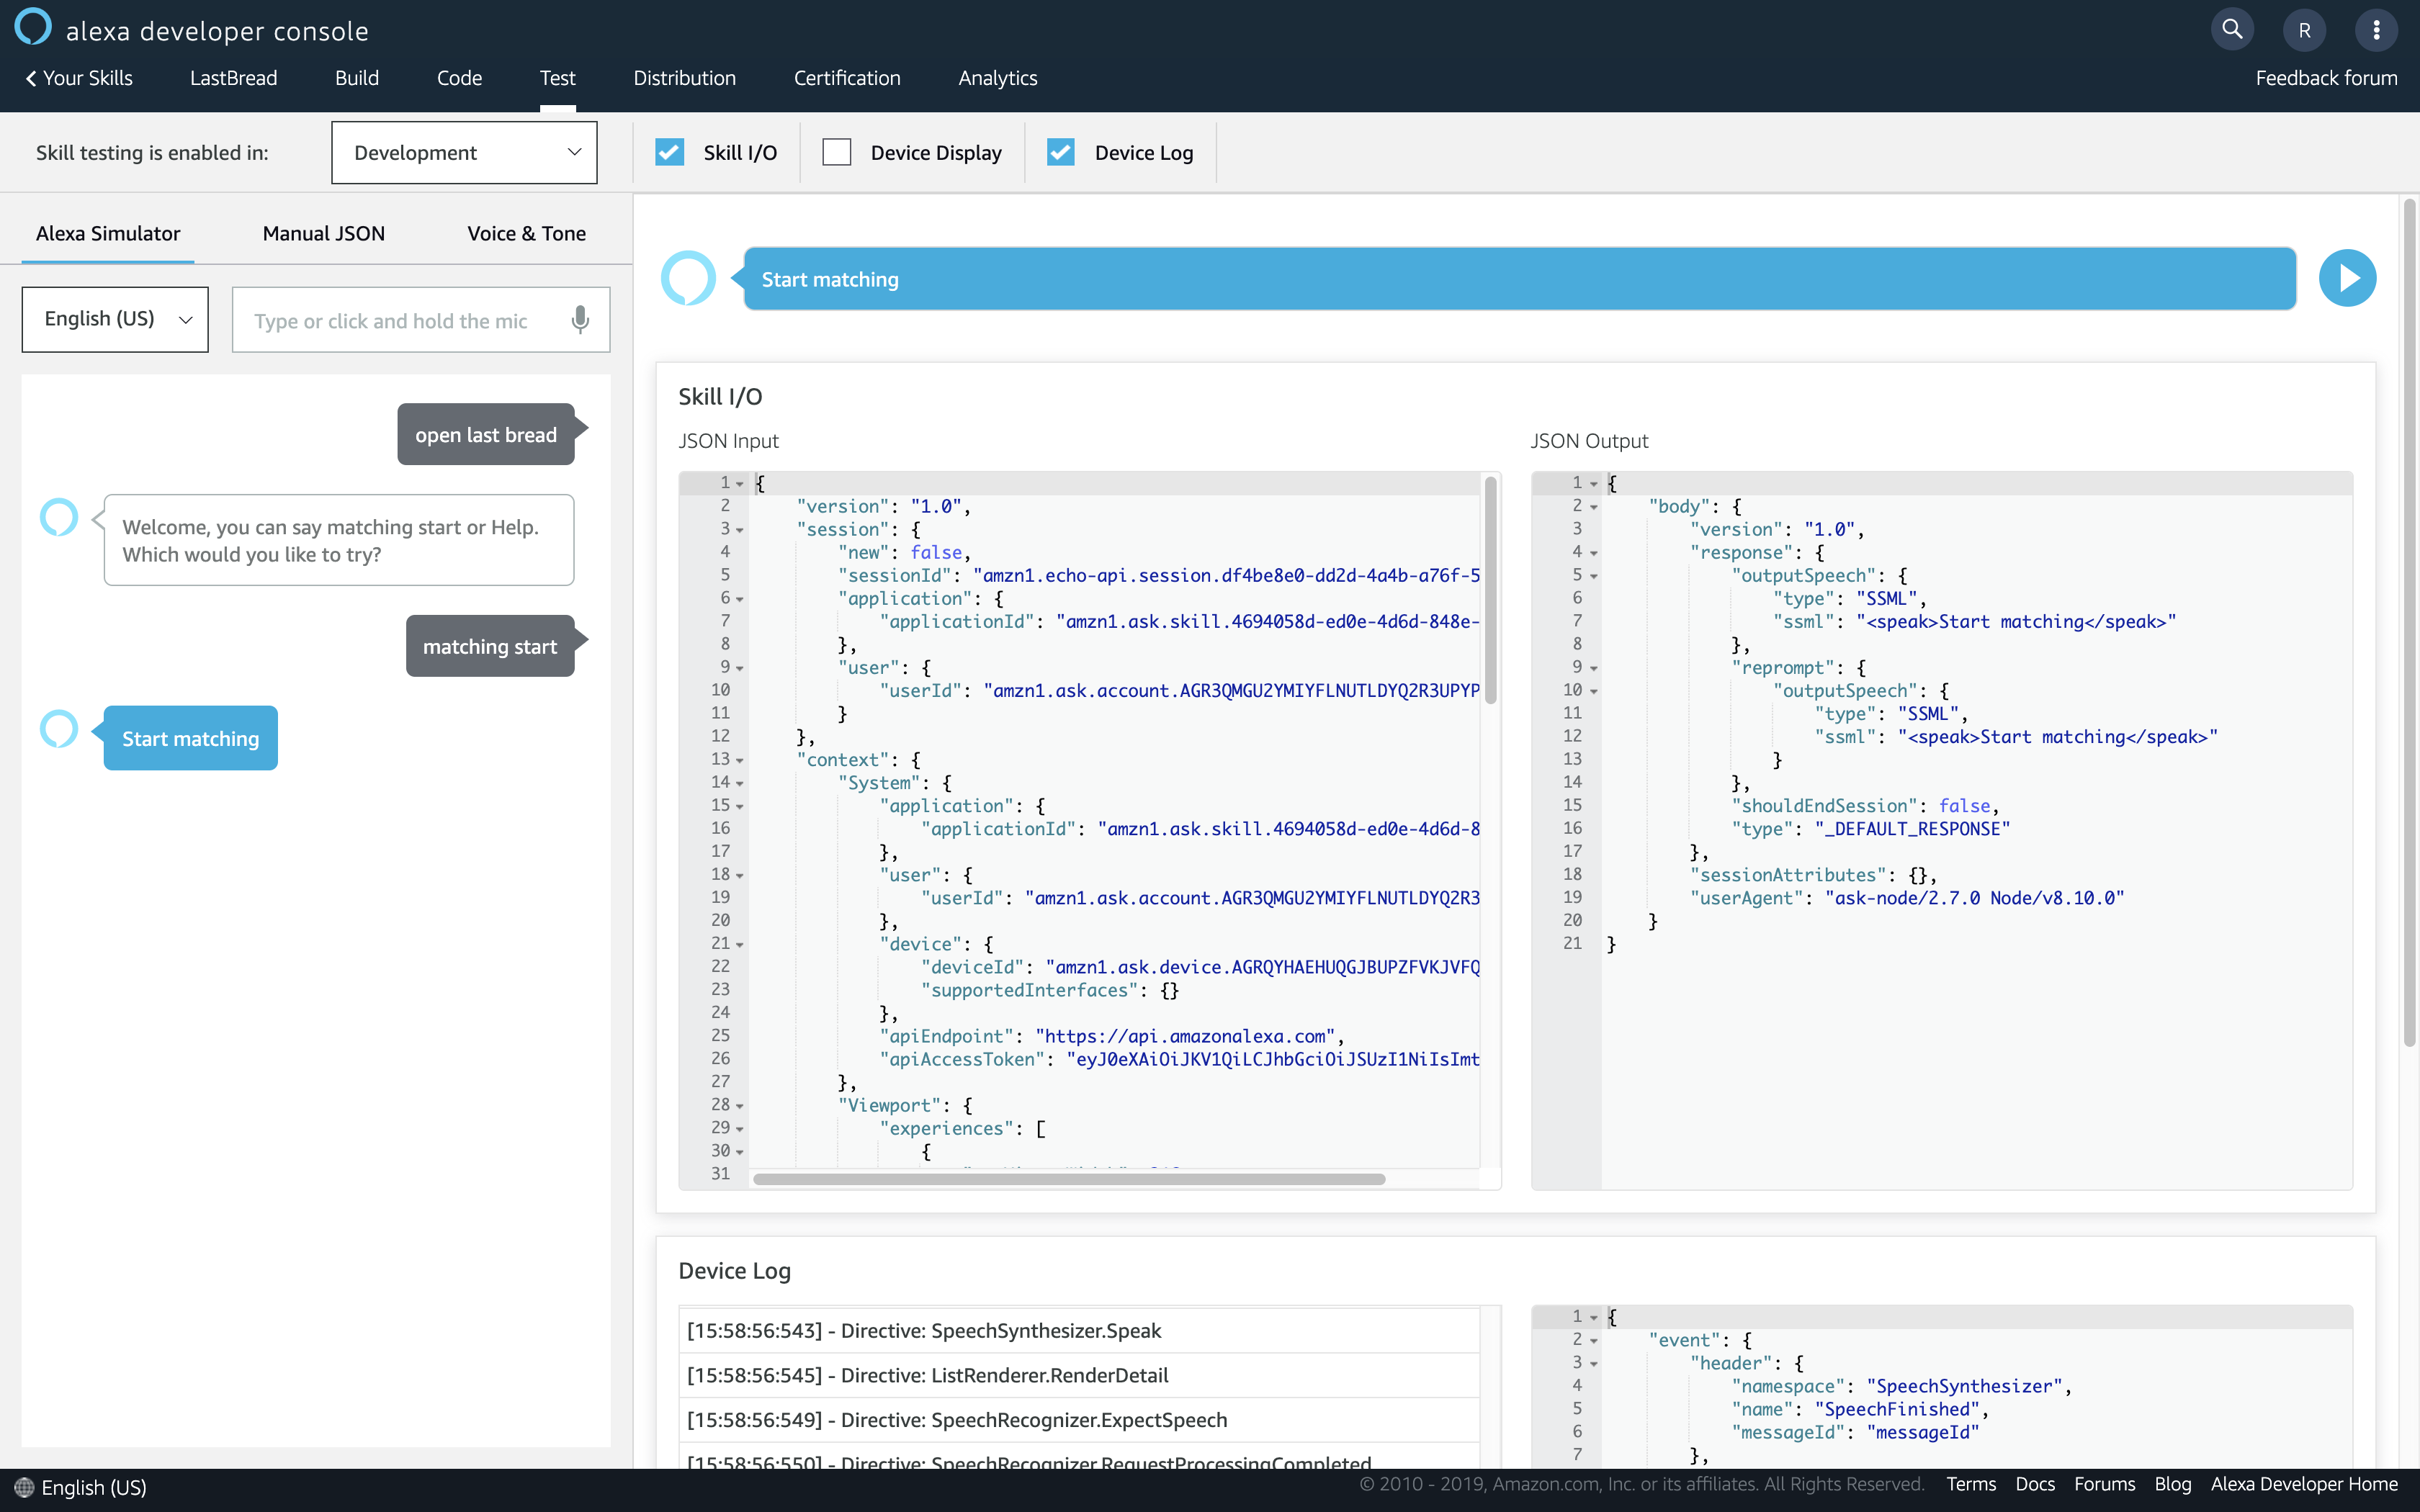Screen dimensions: 2420x1512
Task: Click Alexa avatar beside Start matching chat bubble
Action: 59,729
